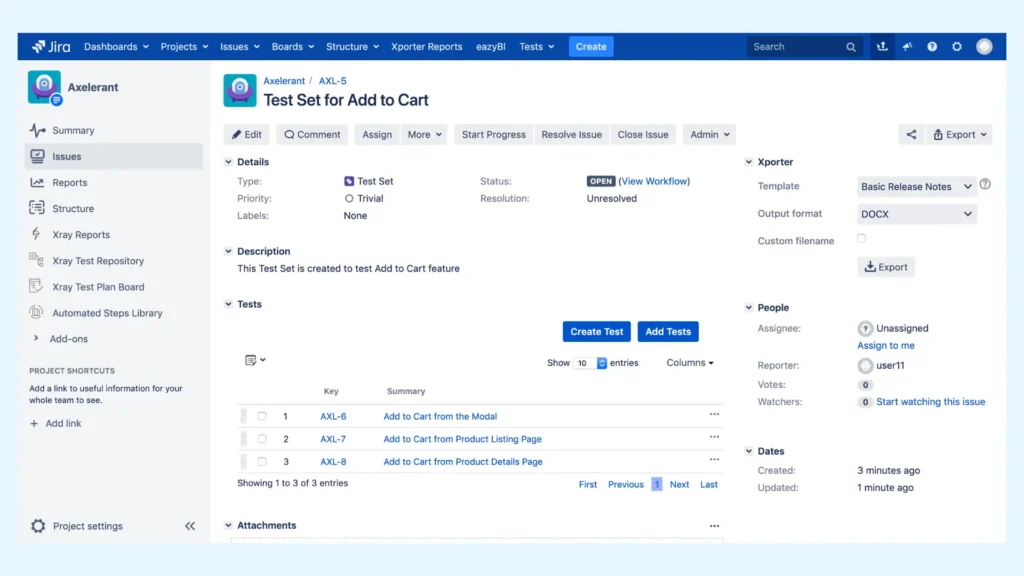Viewport: 1024px width, 576px height.
Task: Click the share icon next to Export
Action: click(x=911, y=135)
